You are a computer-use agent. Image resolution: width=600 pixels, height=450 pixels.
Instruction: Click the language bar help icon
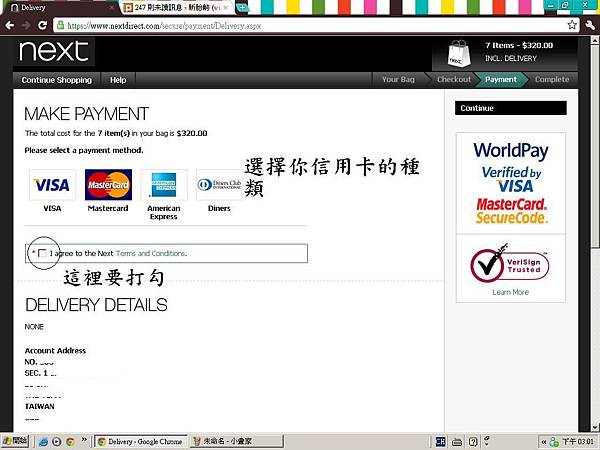(x=473, y=442)
